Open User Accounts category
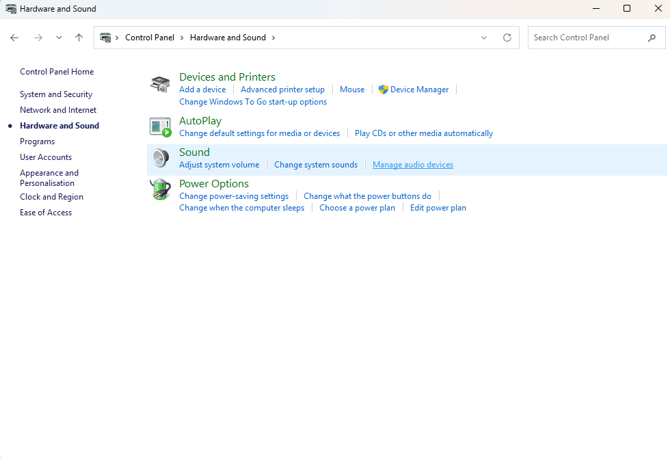Image resolution: width=670 pixels, height=458 pixels. [x=46, y=157]
